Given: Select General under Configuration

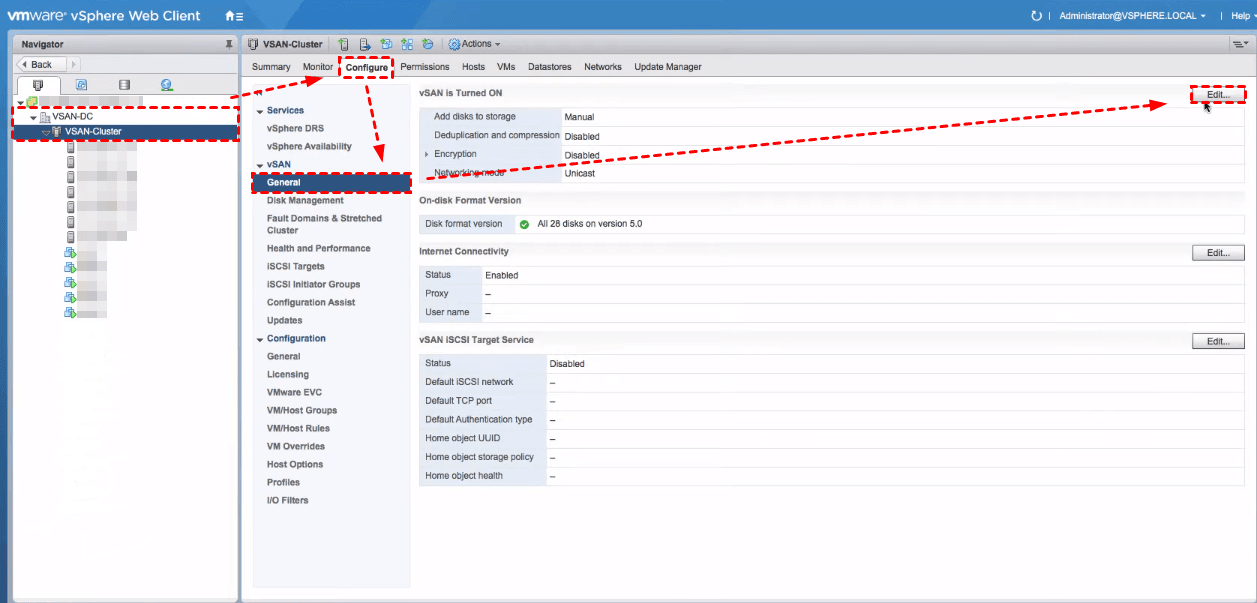Looking at the screenshot, I should click(x=284, y=357).
